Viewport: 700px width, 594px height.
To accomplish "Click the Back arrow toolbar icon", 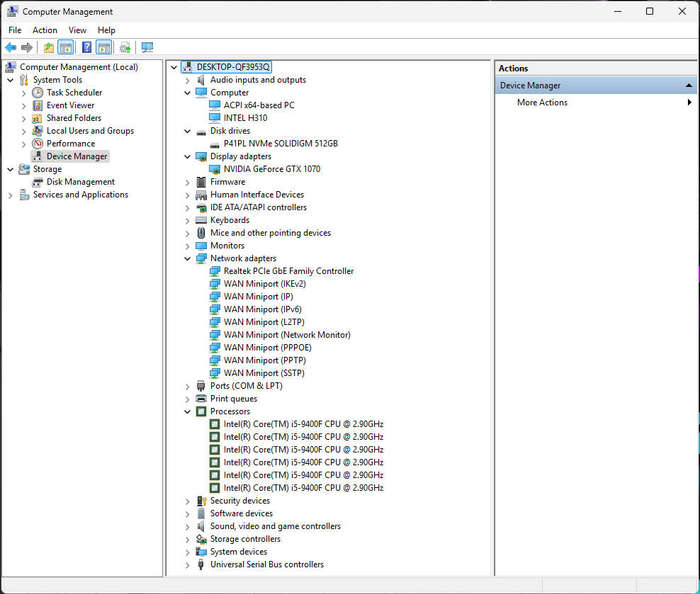I will tap(11, 47).
